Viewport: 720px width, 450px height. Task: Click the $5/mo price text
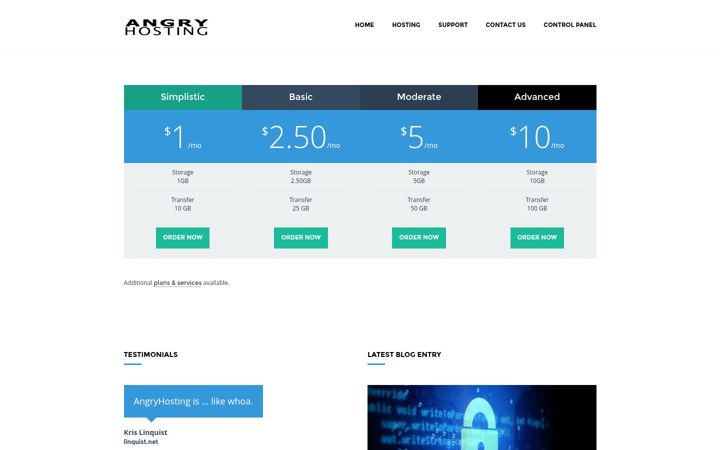coord(419,137)
